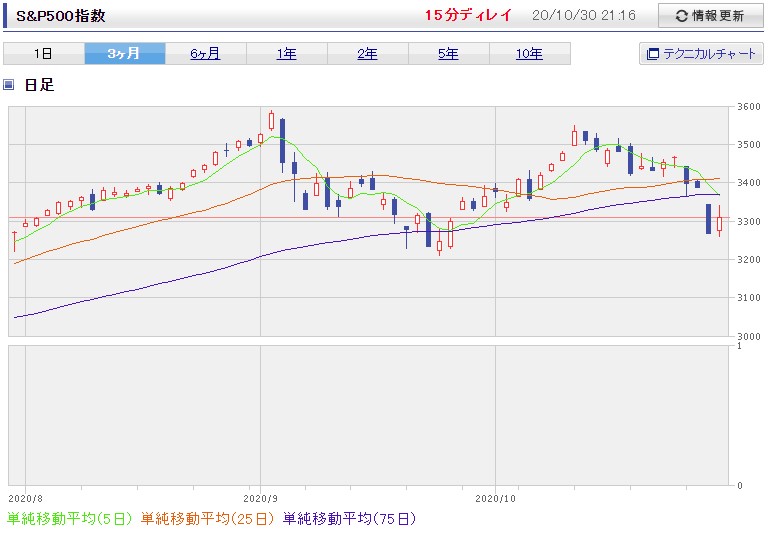Viewport: 770px width, 535px height.
Task: Click the 日足 chart label
Action: 39,84
